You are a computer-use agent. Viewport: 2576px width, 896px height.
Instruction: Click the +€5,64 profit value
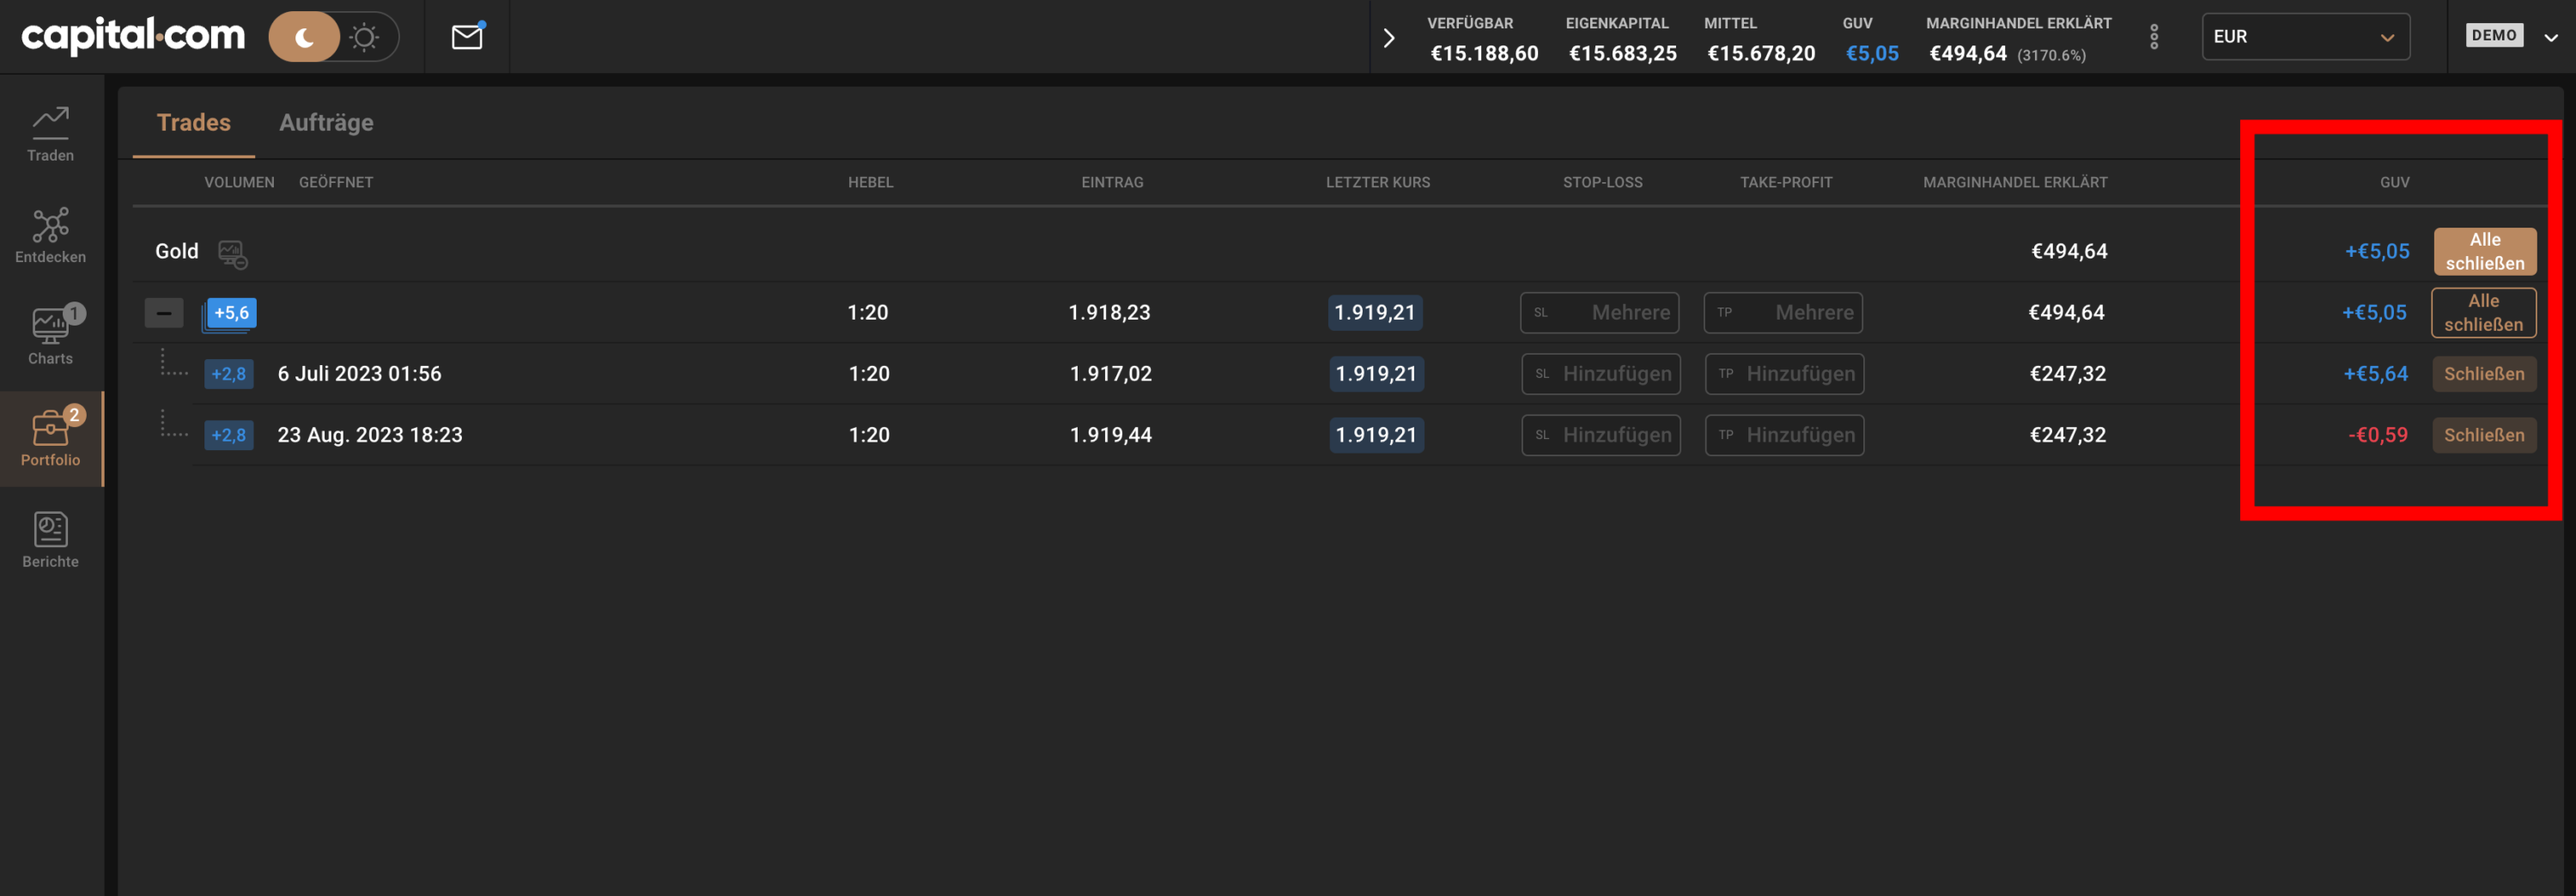coord(2376,374)
